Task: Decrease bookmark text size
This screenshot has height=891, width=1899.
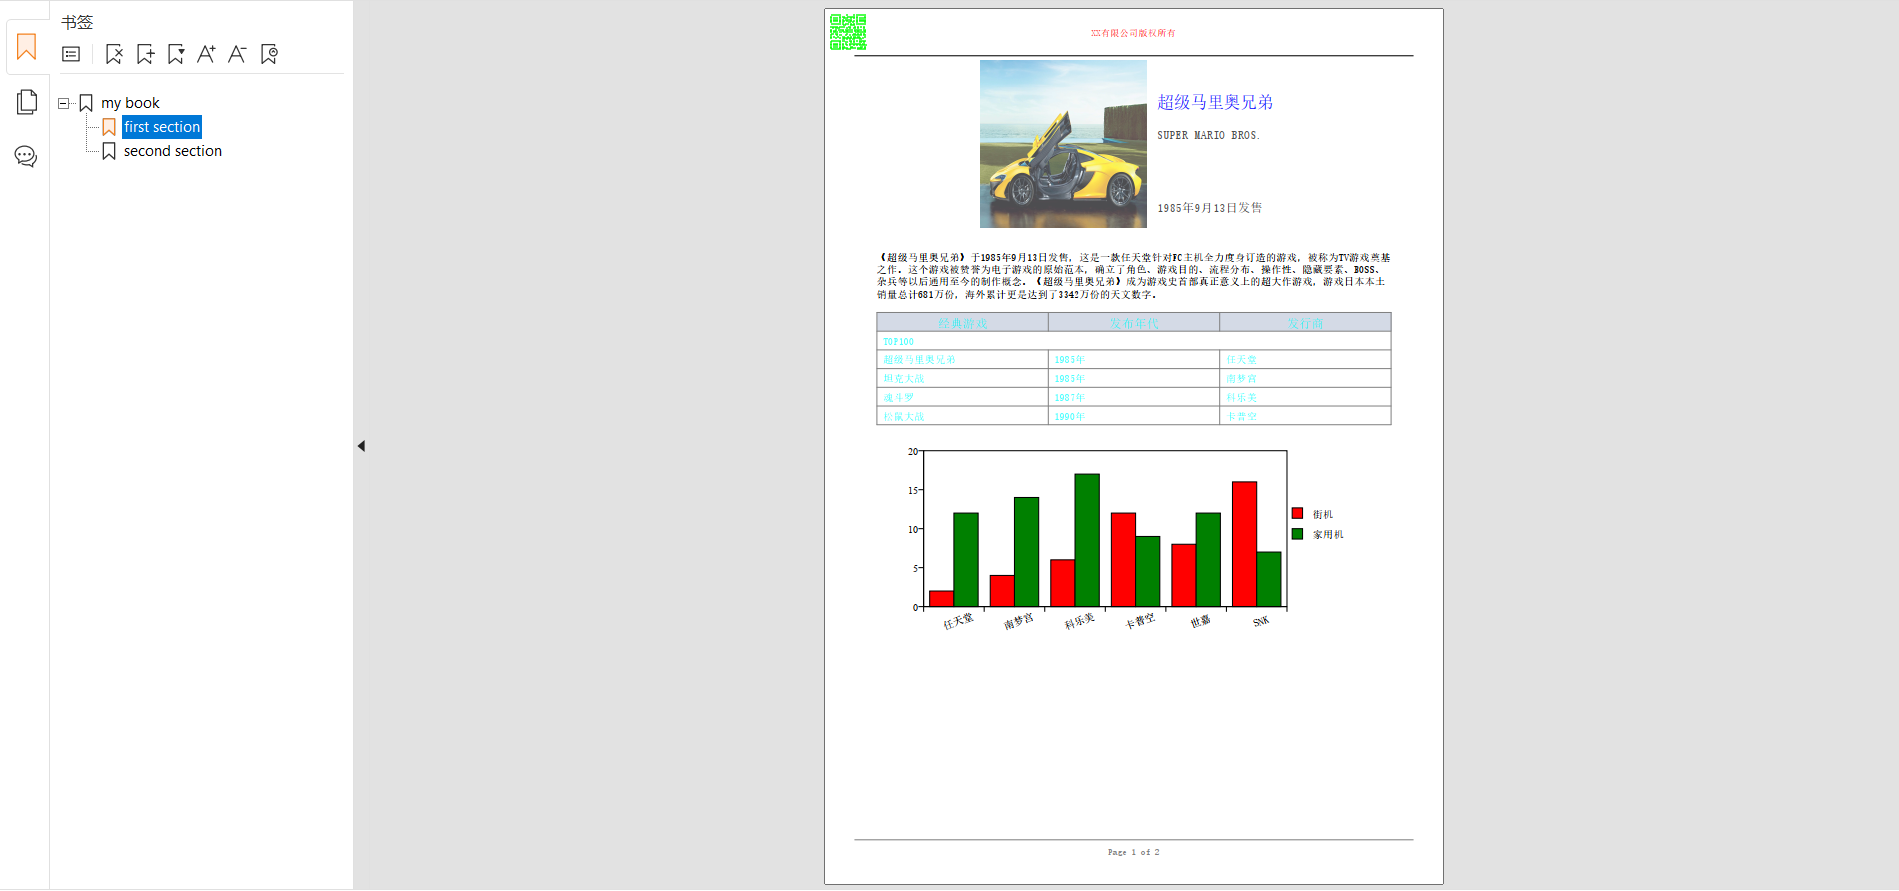Action: click(237, 54)
